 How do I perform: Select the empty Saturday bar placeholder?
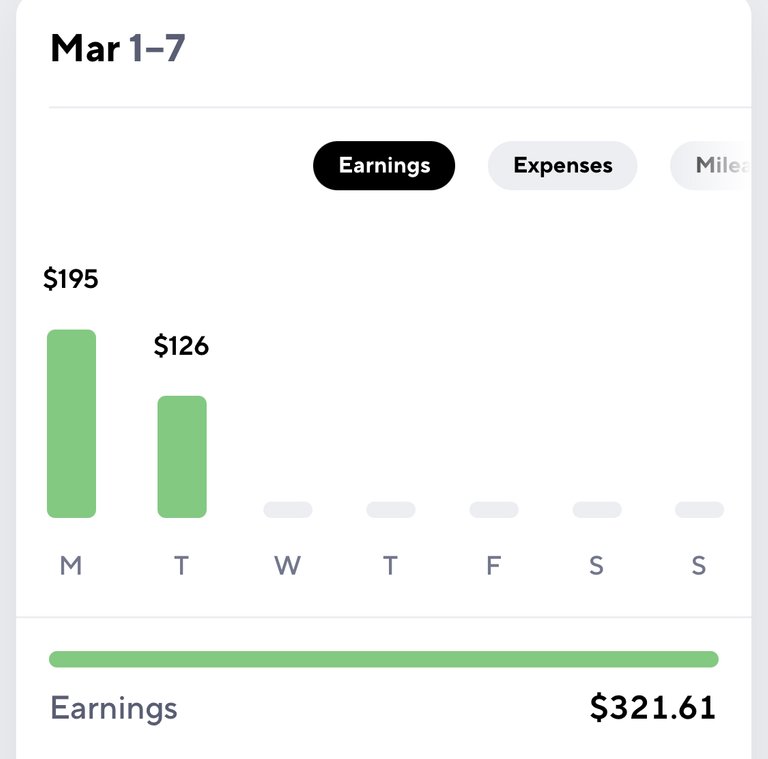pyautogui.click(x=597, y=510)
